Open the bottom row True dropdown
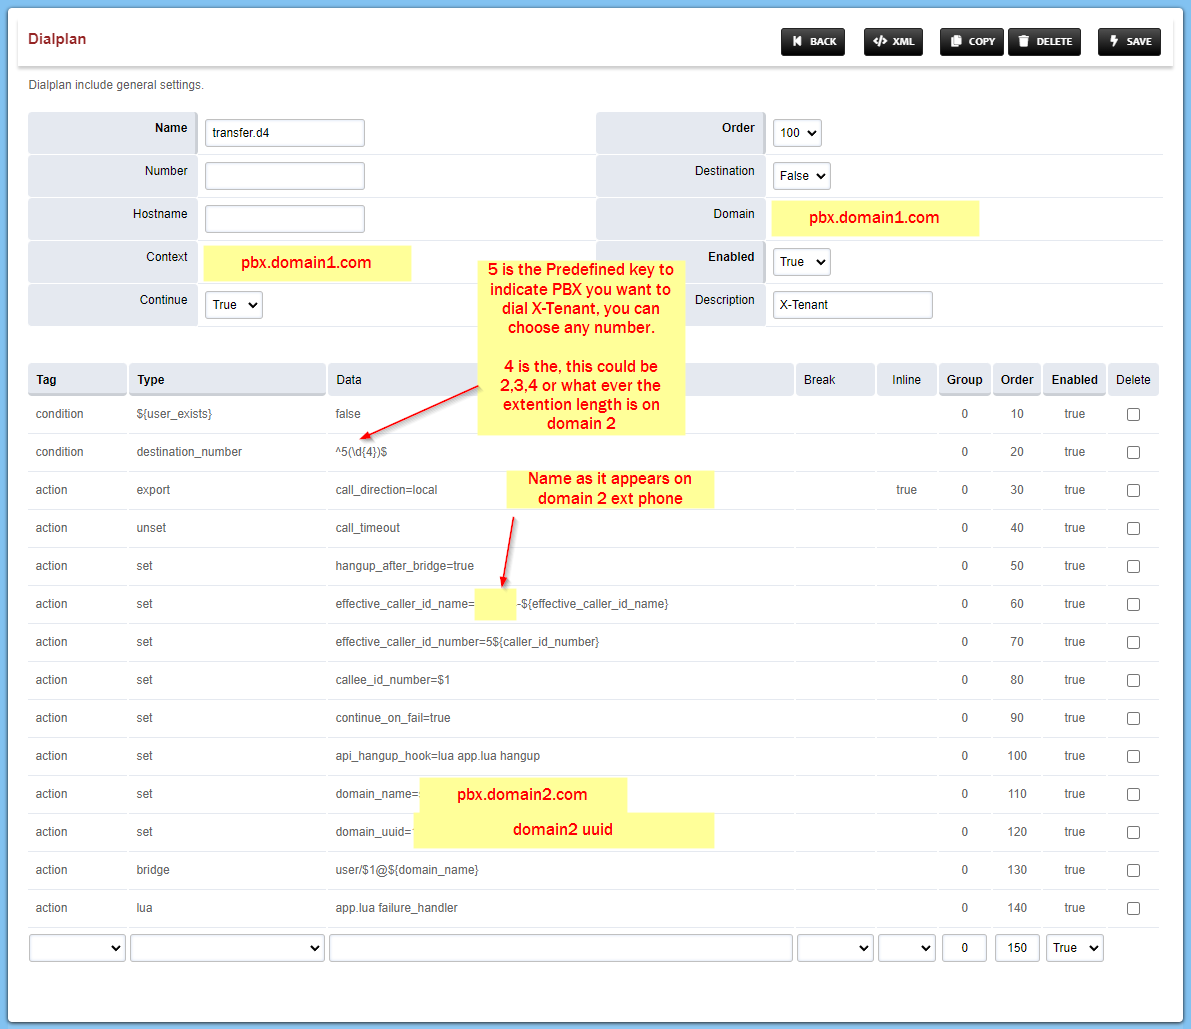This screenshot has width=1191, height=1029. point(1074,947)
